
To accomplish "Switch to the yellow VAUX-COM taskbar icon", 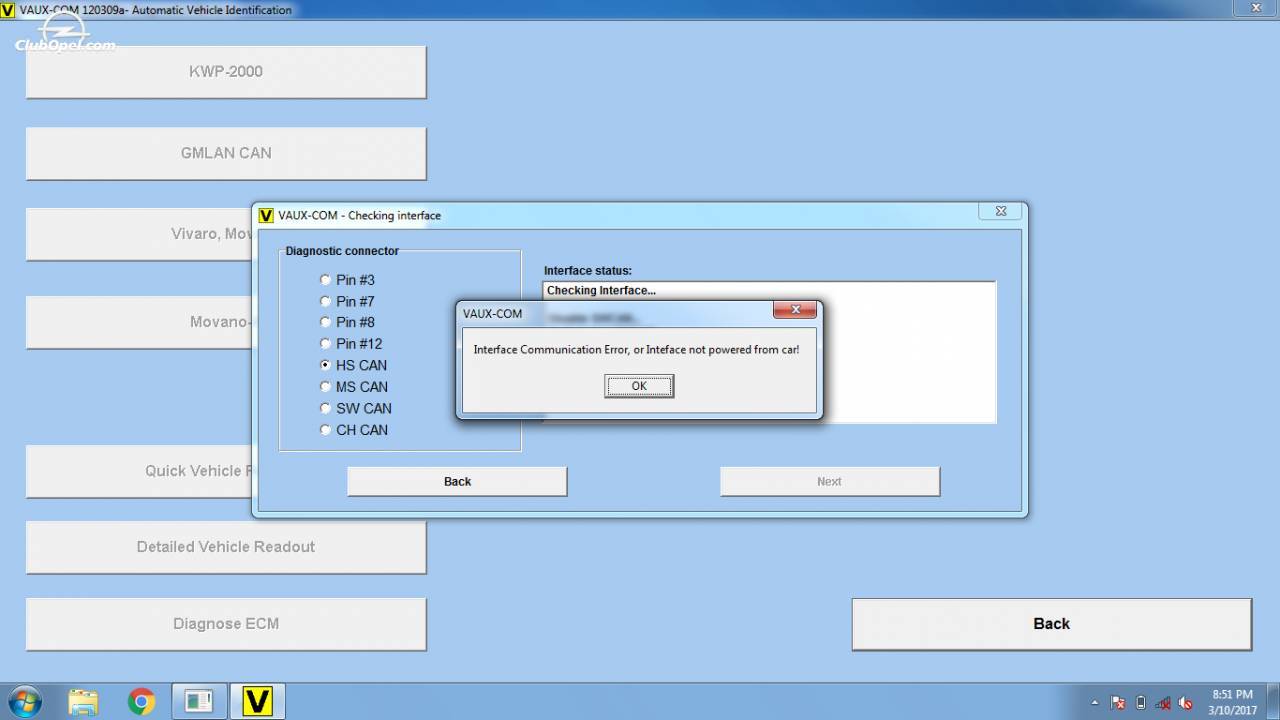I will click(x=257, y=701).
